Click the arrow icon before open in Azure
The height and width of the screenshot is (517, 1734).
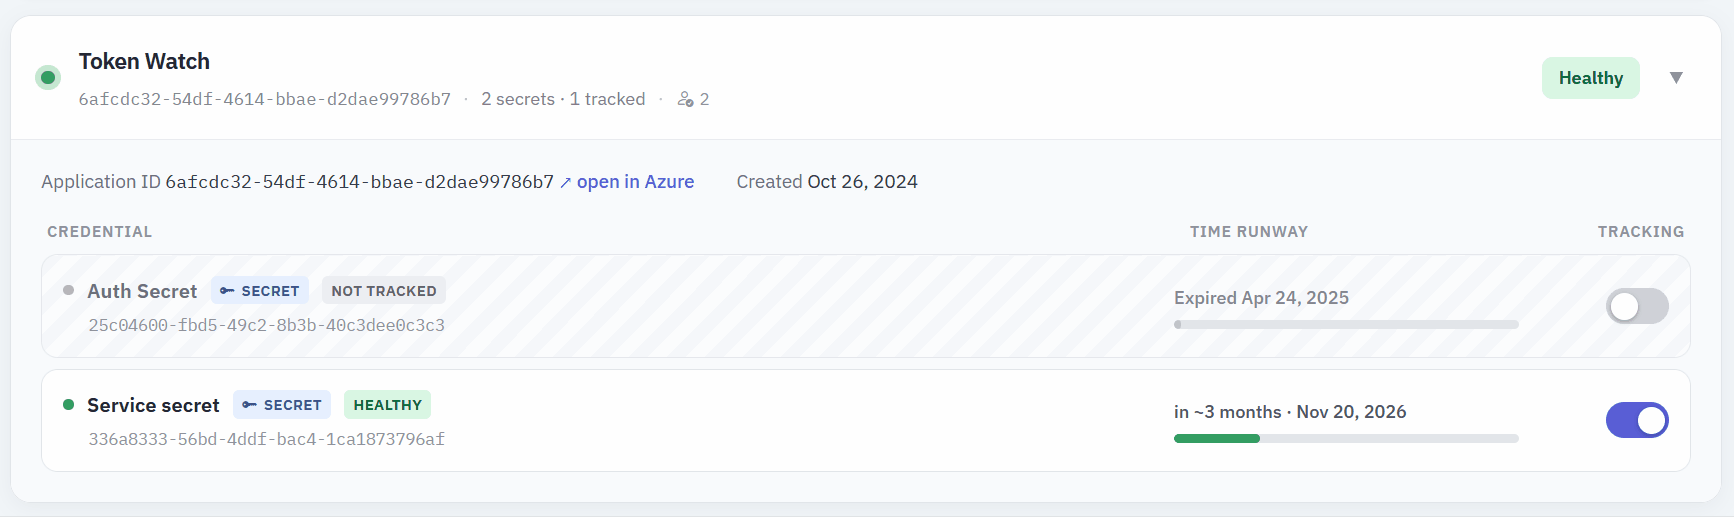pyautogui.click(x=565, y=182)
